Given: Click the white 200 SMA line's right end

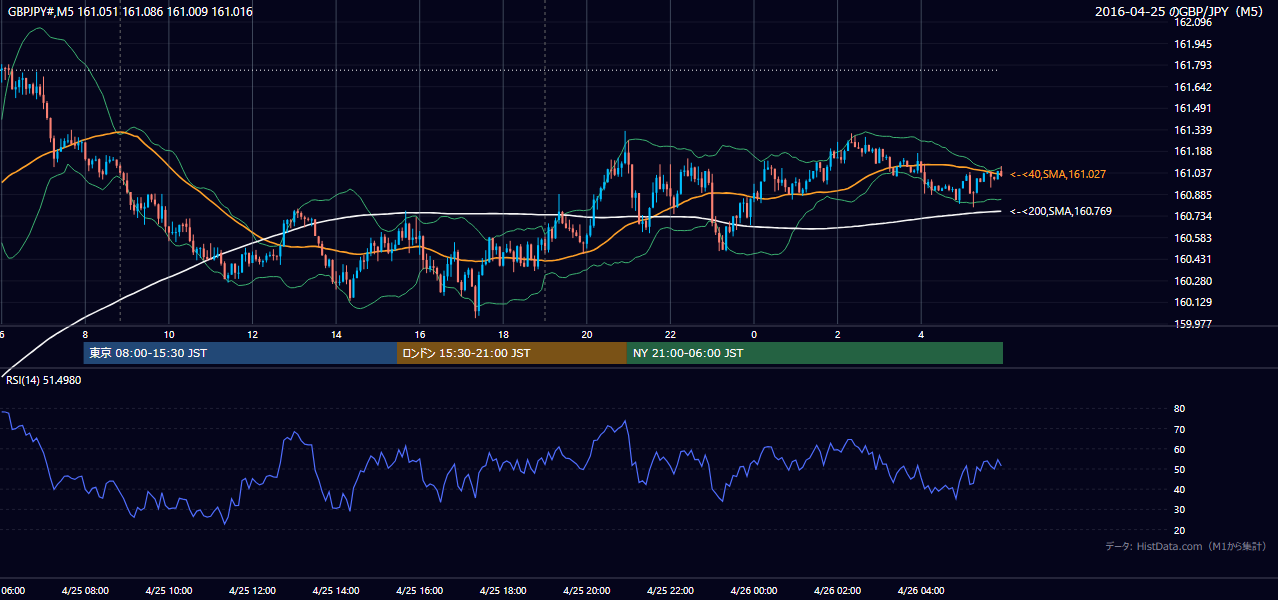Looking at the screenshot, I should tap(1000, 211).
